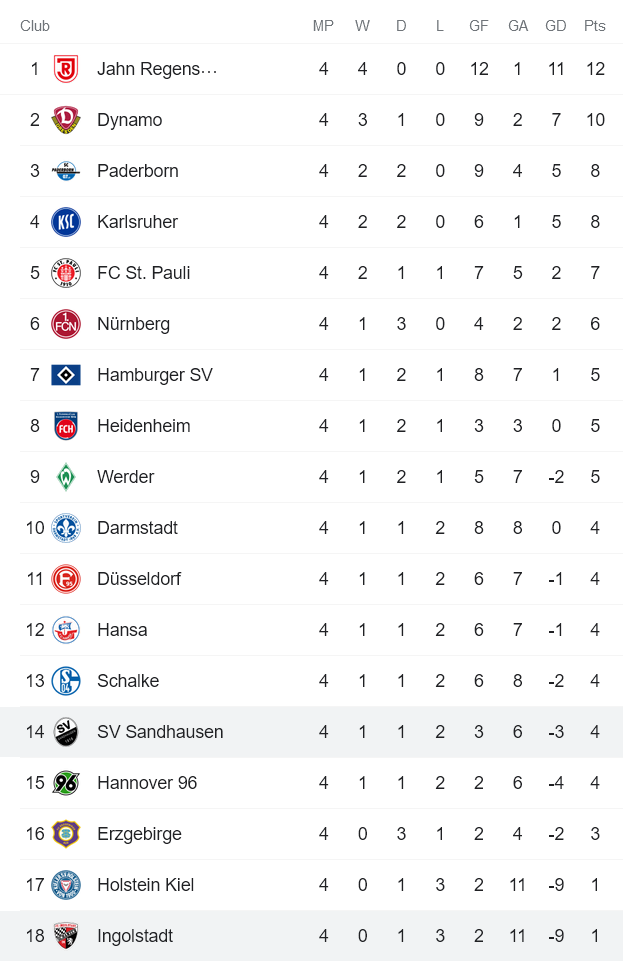Select the Werder Bremen badge

[64, 477]
